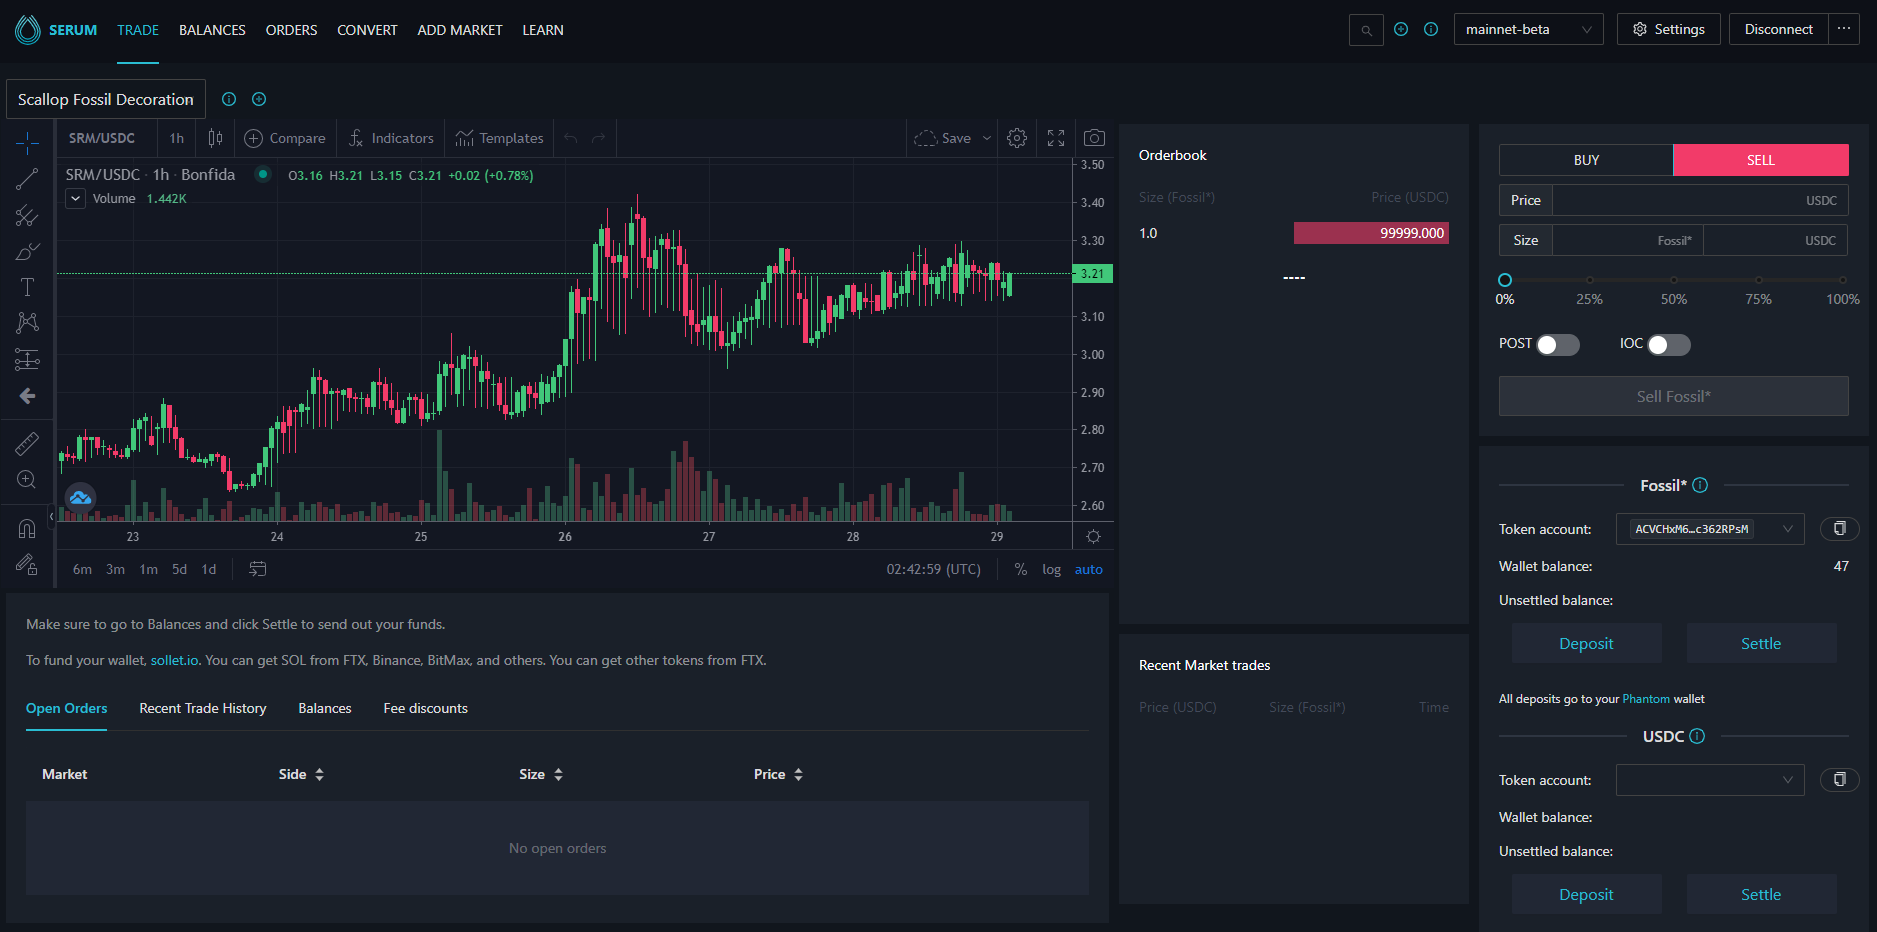Screen dimensions: 1877x932
Task: Open the sollet.io link
Action: point(174,660)
